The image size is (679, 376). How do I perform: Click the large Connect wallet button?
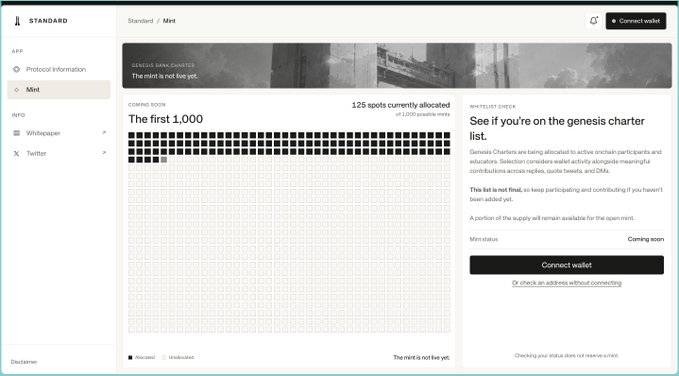(x=566, y=265)
